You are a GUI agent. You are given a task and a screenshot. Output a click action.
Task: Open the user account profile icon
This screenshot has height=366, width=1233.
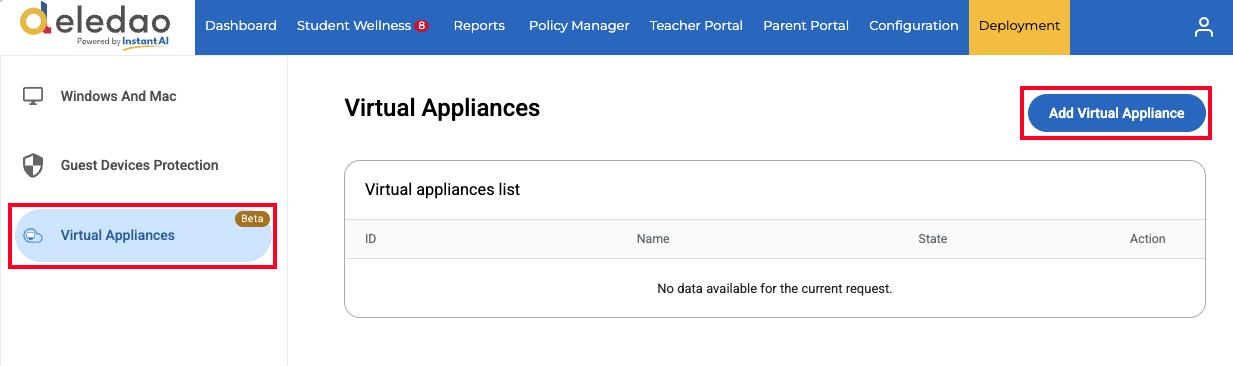click(x=1204, y=27)
